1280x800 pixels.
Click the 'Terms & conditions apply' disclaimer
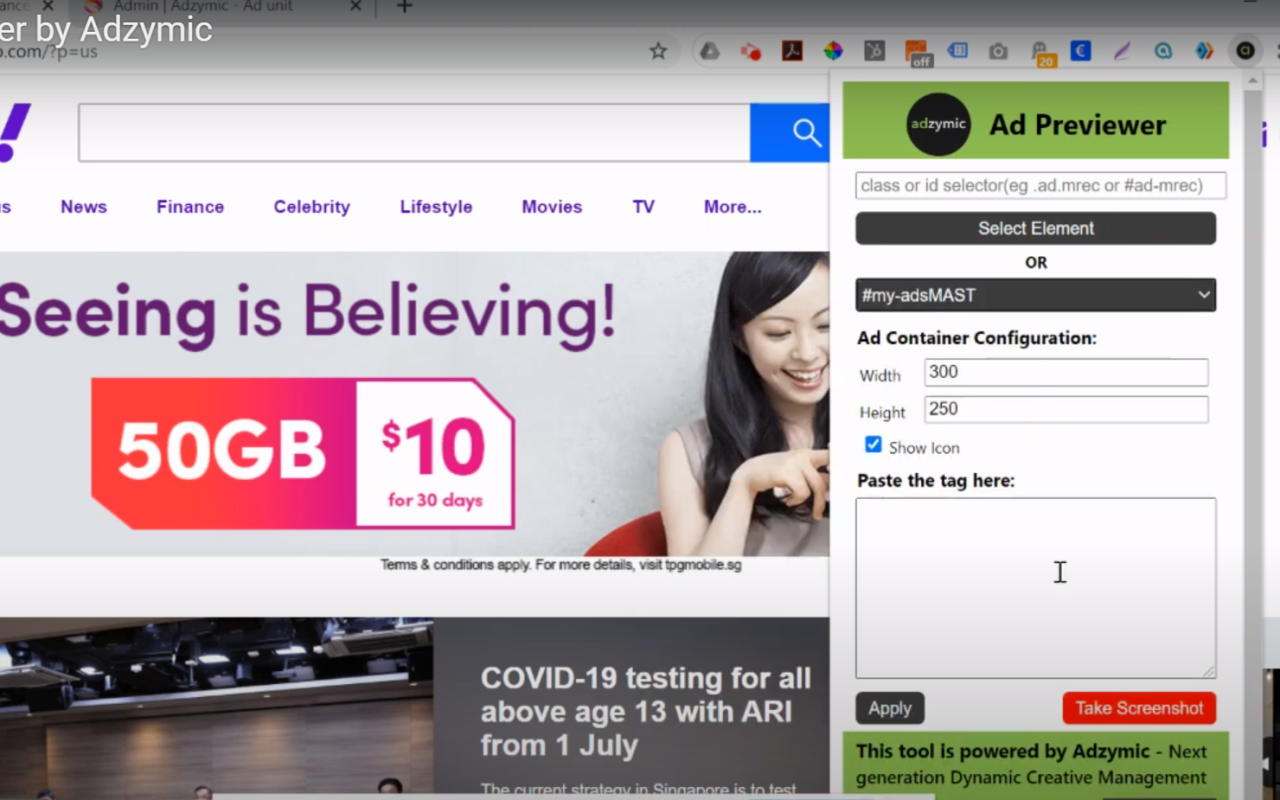[x=561, y=565]
